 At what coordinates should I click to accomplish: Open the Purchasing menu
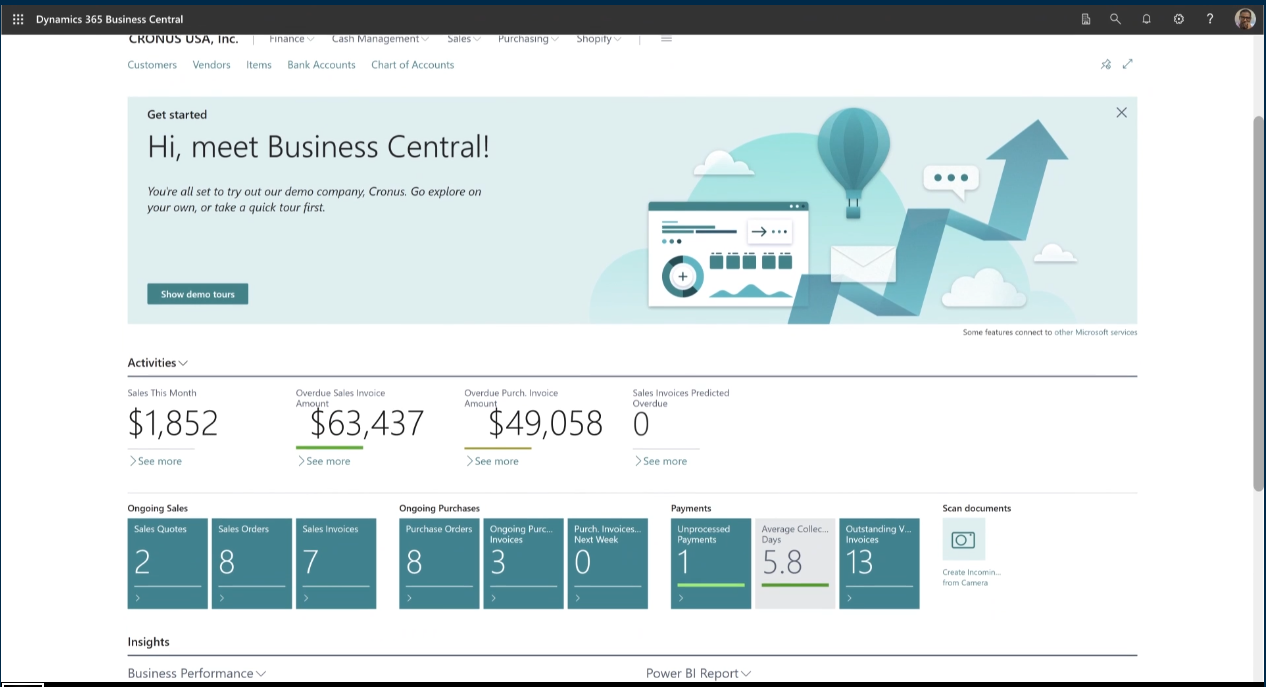click(528, 40)
